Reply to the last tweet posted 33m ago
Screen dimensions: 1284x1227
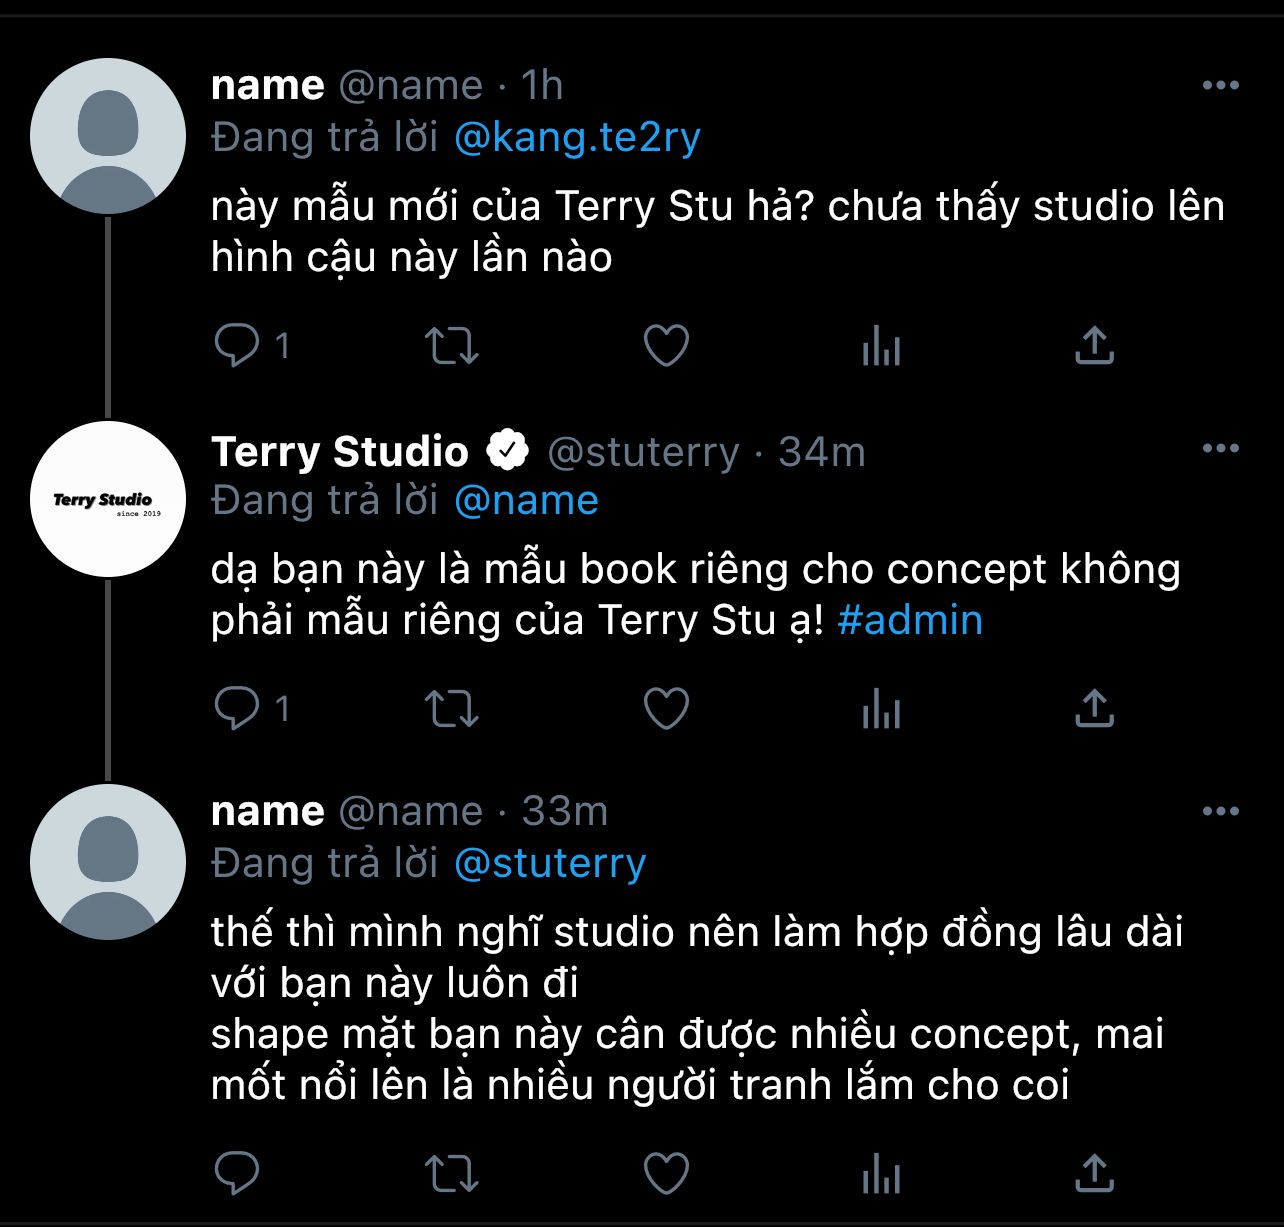(x=237, y=1173)
